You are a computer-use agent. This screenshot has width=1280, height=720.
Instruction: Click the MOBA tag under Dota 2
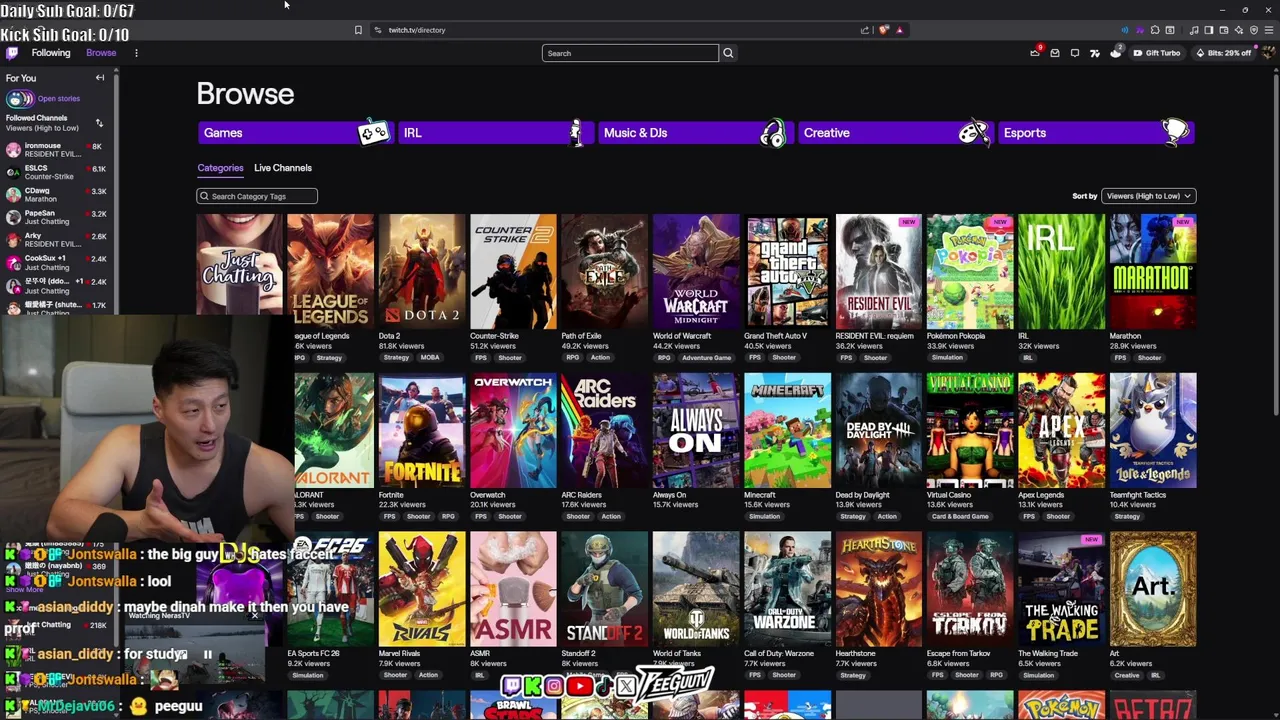[x=430, y=358]
